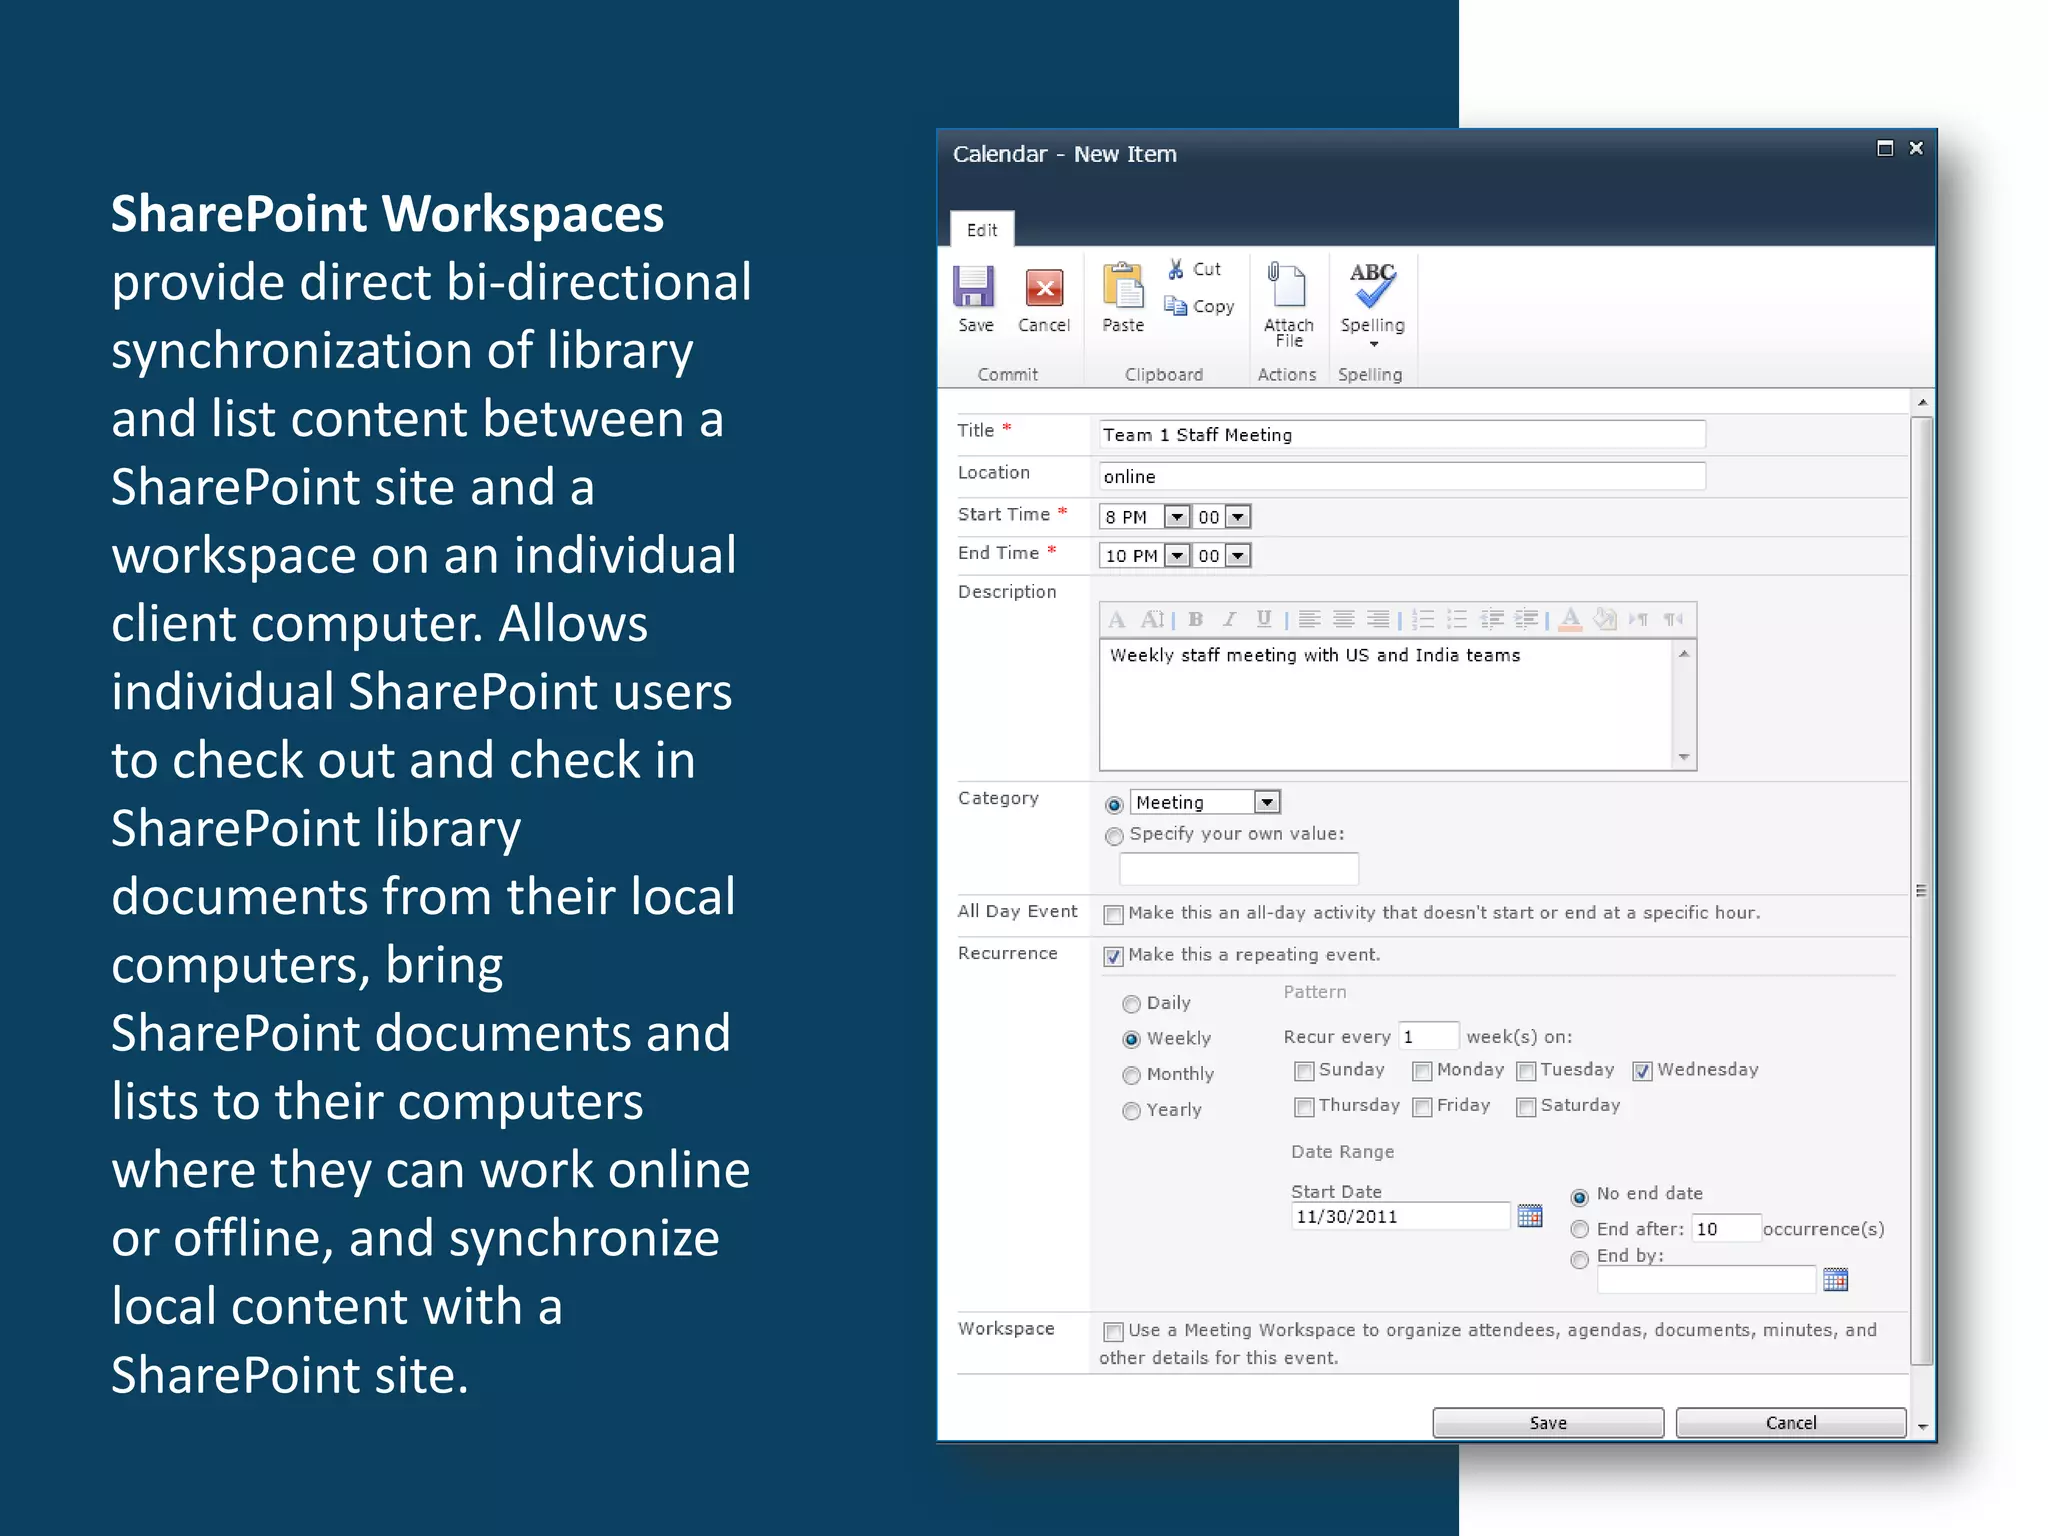Click the End after occurrences number field

click(x=1726, y=1229)
